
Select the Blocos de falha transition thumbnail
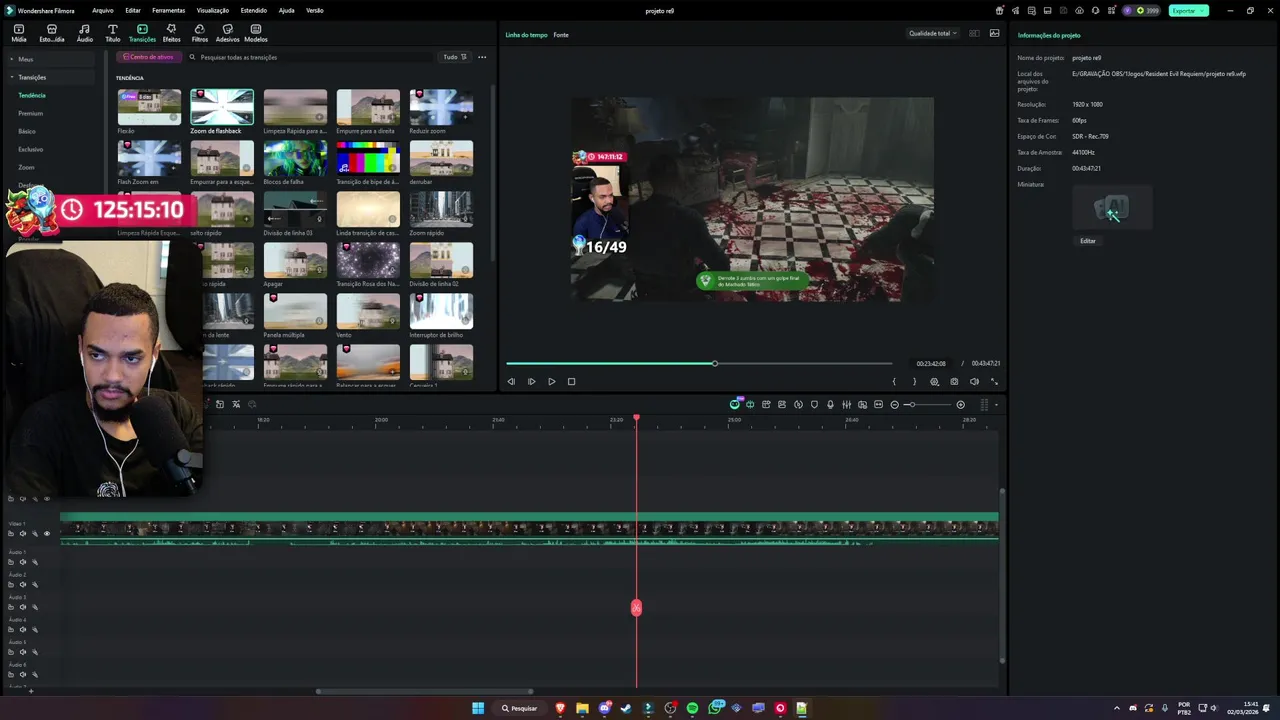click(x=295, y=158)
